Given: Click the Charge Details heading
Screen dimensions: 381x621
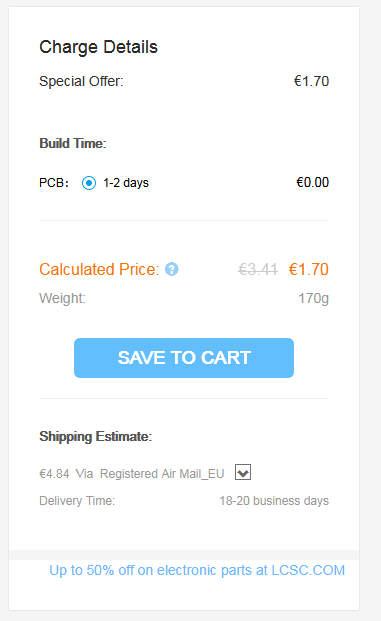Looking at the screenshot, I should 98,47.
